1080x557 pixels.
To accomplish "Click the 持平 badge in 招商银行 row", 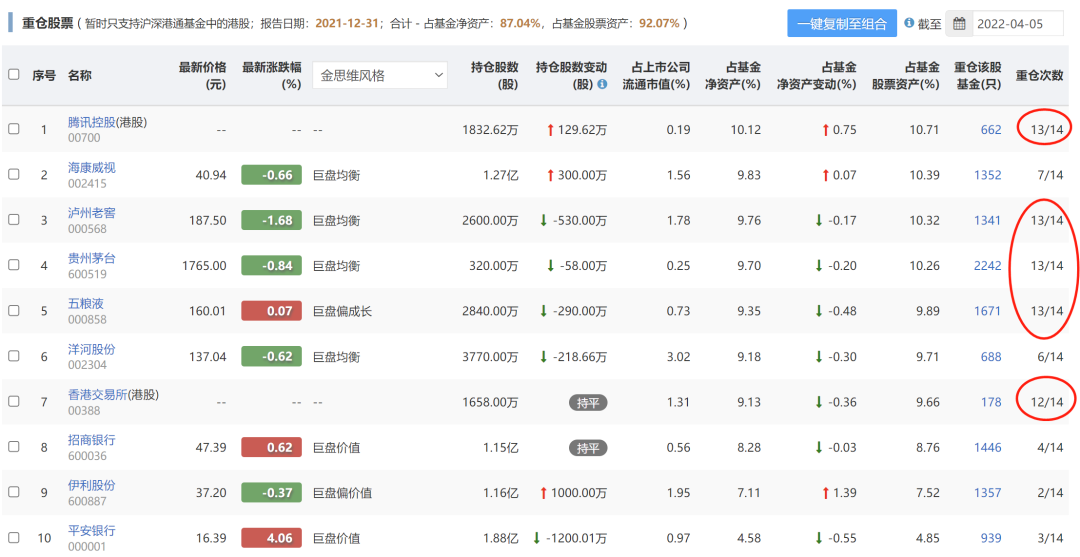I will coord(588,448).
